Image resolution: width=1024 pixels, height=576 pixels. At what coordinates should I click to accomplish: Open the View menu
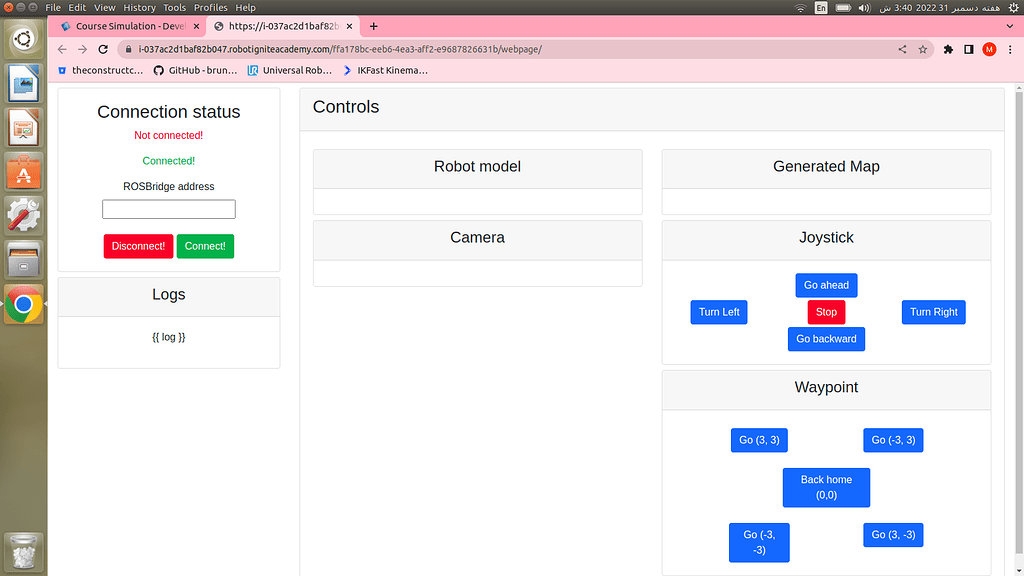point(104,8)
